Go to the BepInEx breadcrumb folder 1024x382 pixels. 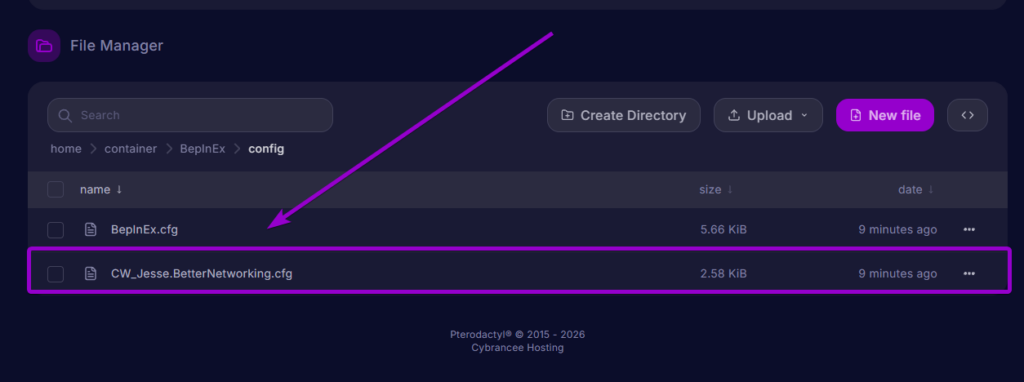point(202,149)
